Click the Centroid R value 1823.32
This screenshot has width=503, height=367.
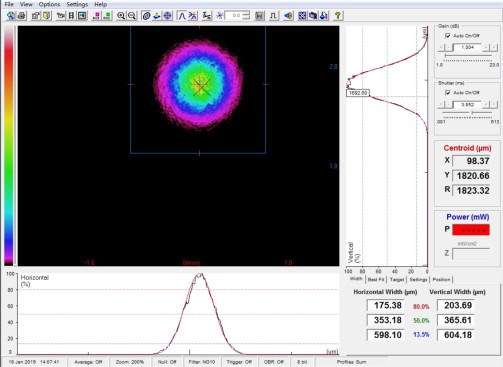[x=471, y=191]
